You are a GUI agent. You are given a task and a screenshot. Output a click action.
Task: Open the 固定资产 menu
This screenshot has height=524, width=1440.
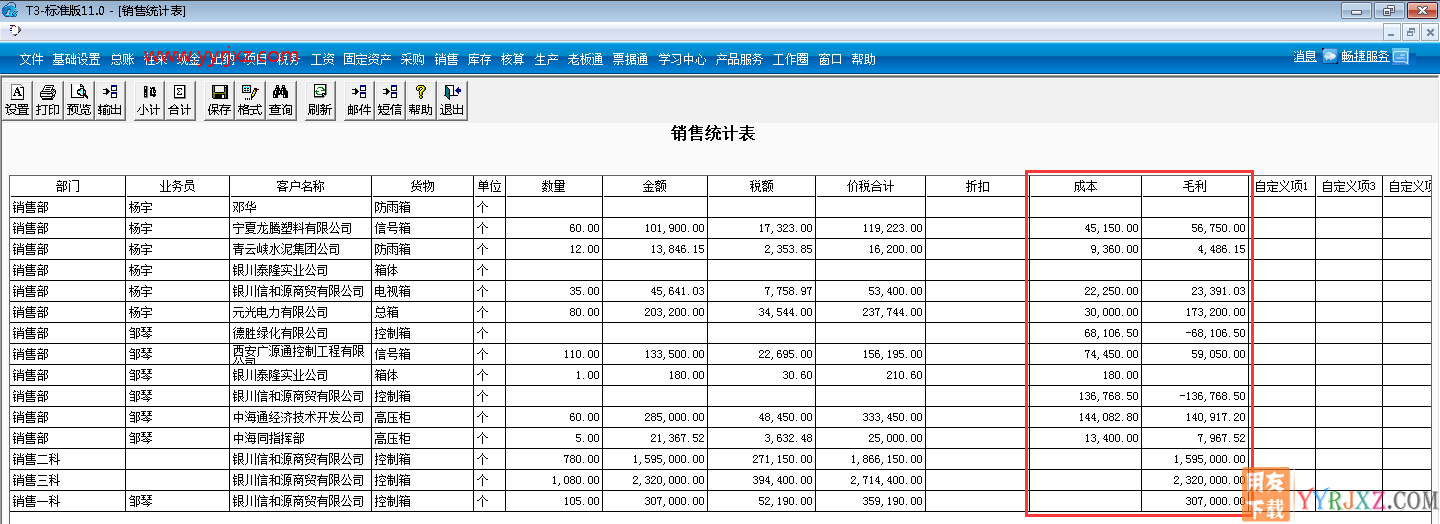[367, 59]
